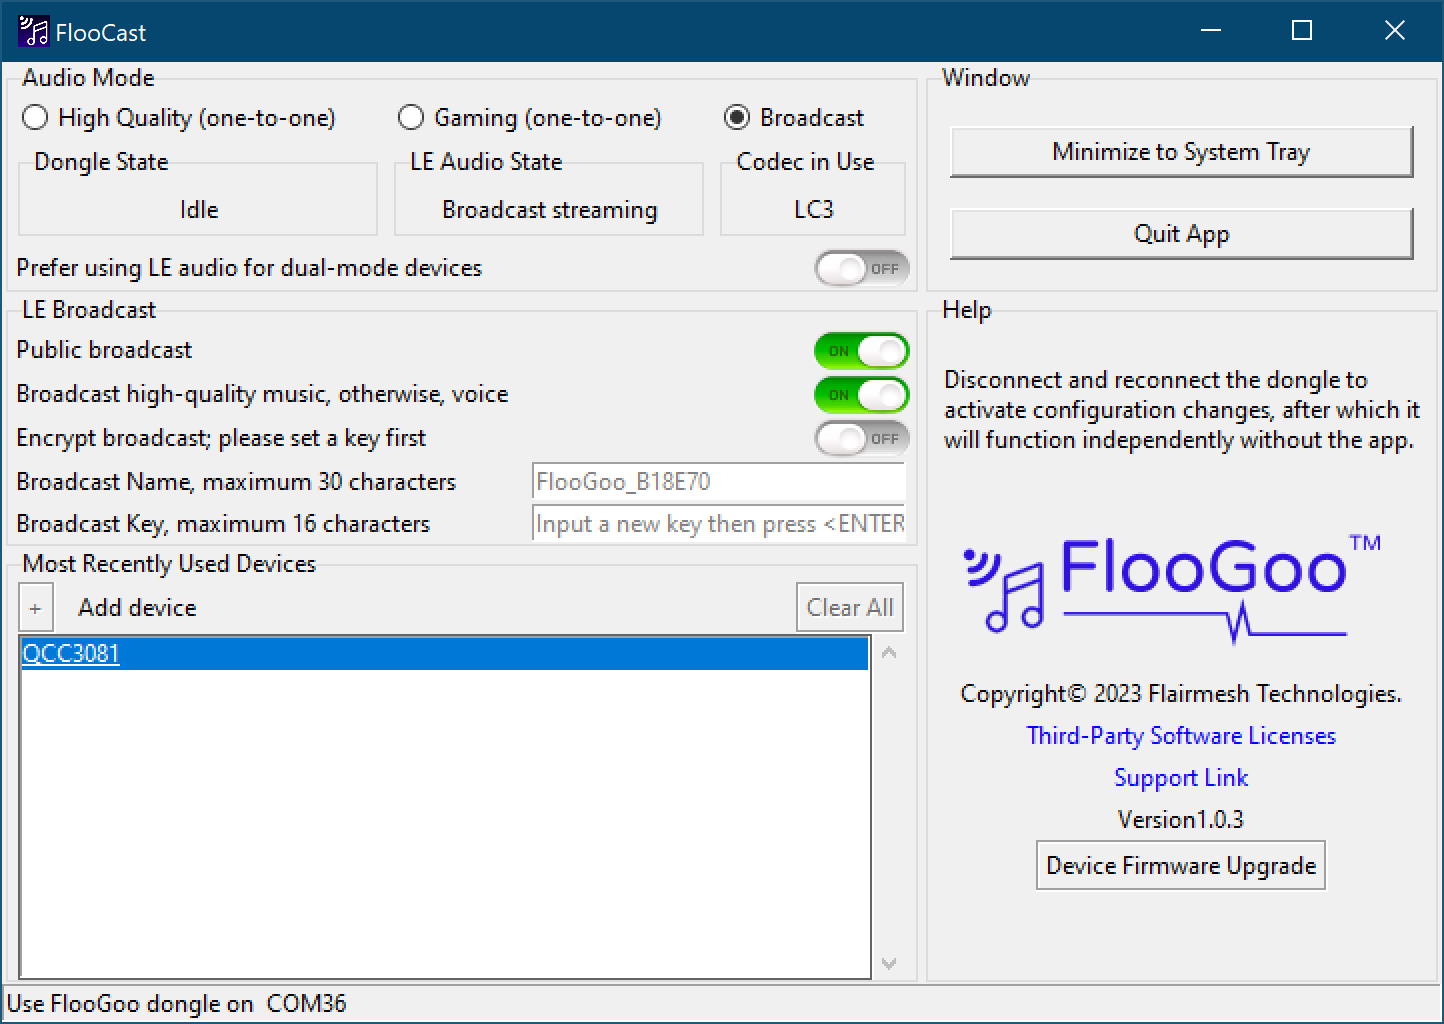This screenshot has width=1444, height=1024.
Task: Toggle Prefer using LE audio for dual-mode devices
Action: coord(862,268)
